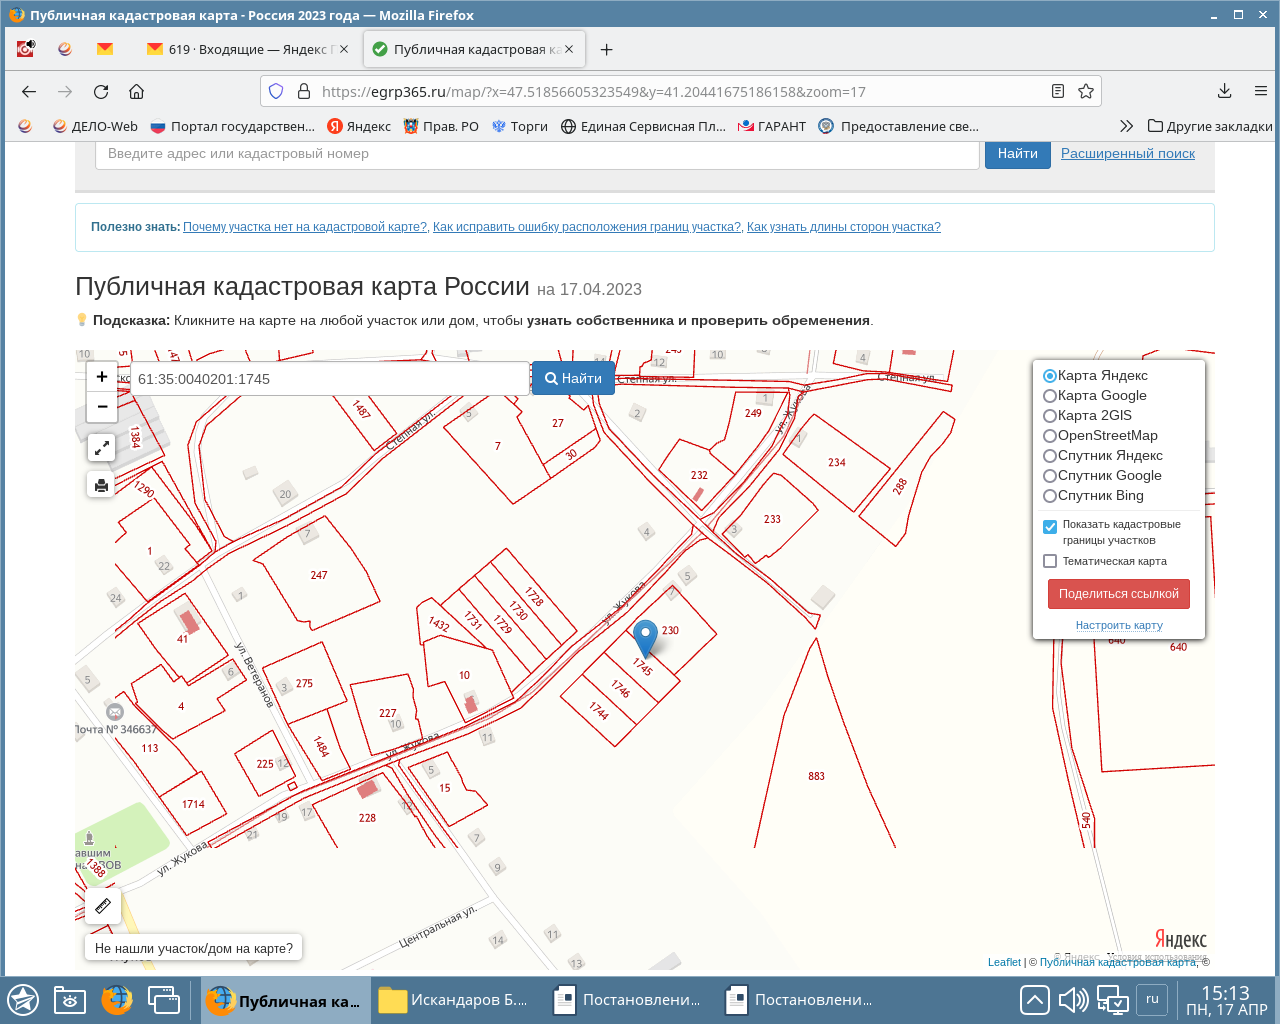The image size is (1280, 1024).
Task: Select Спутник Яндекс satellite layer
Action: click(1050, 456)
